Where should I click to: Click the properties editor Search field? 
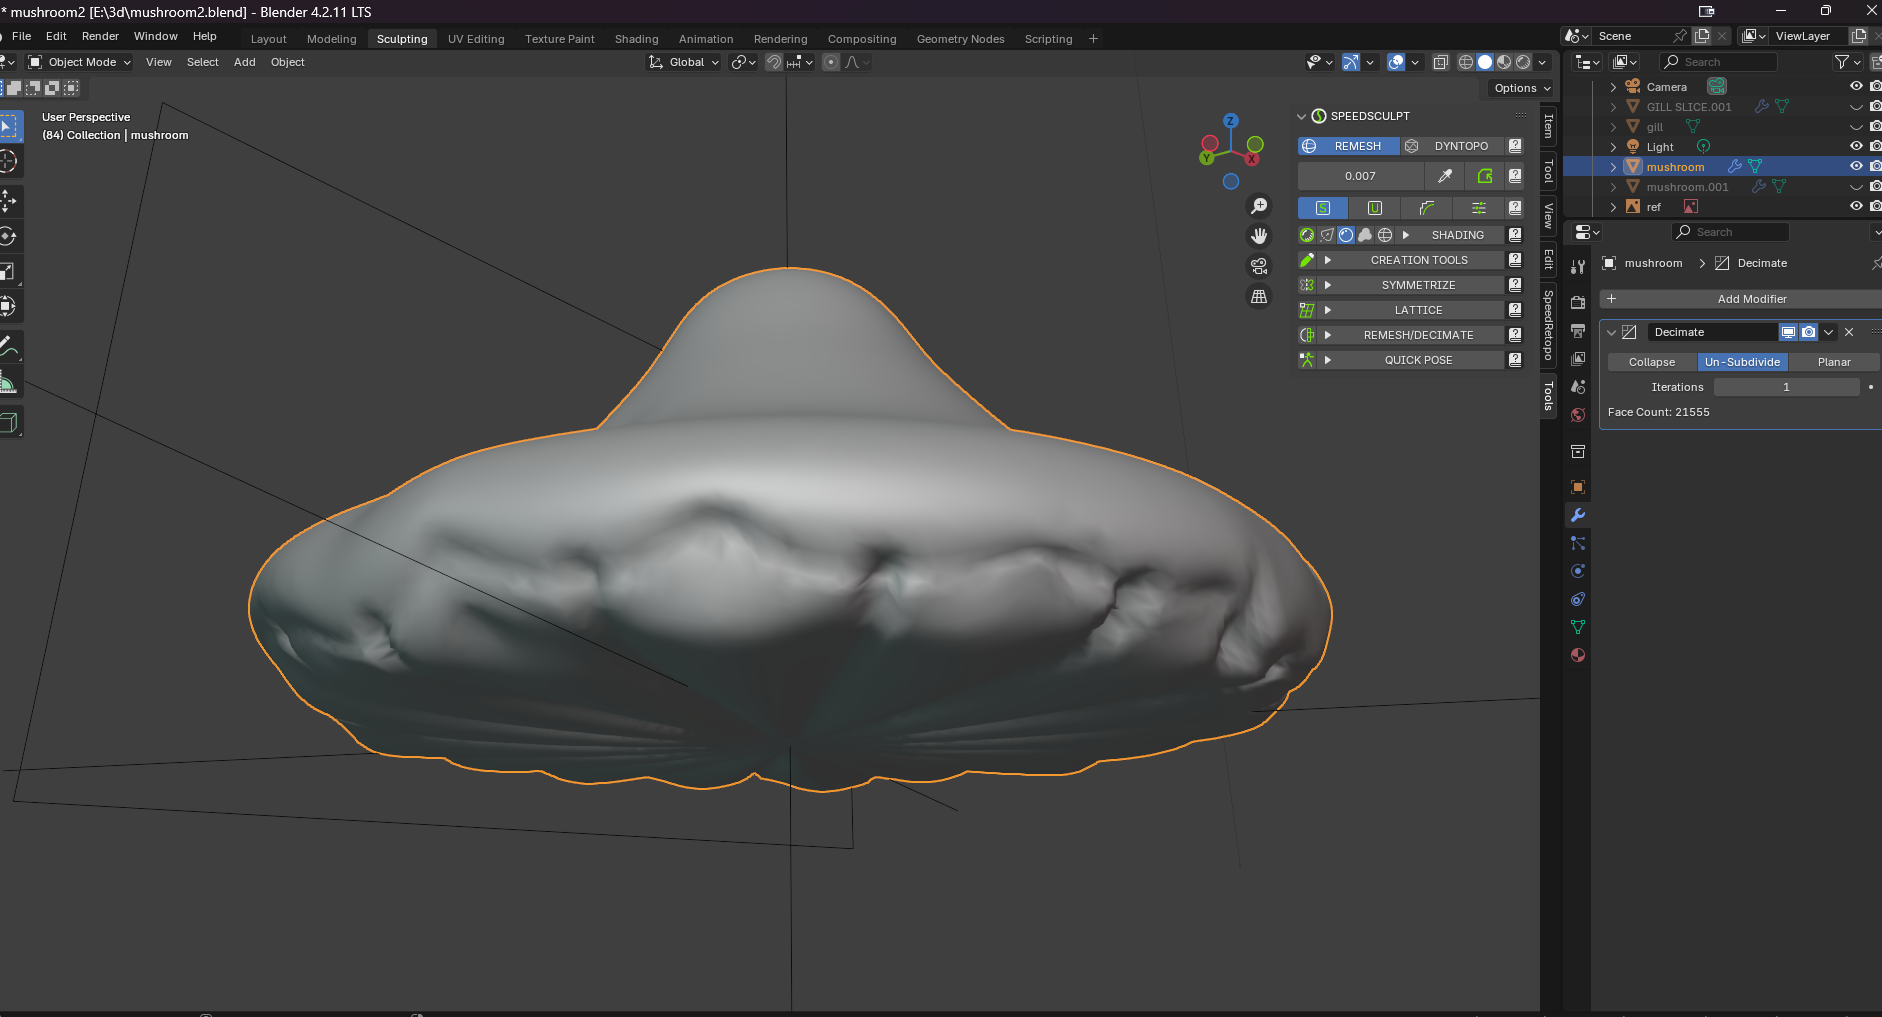[1730, 232]
